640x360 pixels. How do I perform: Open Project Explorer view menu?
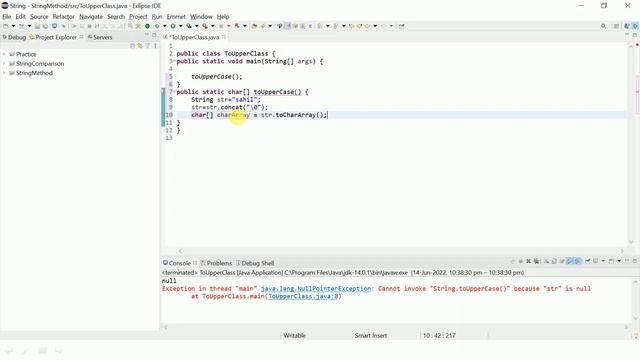(x=156, y=46)
